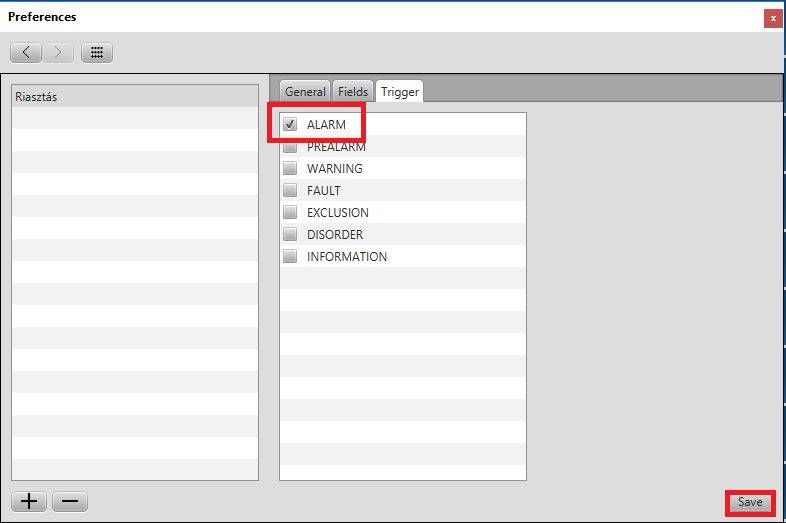This screenshot has width=786, height=523.
Task: Click the minus icon to remove entry
Action: [69, 501]
